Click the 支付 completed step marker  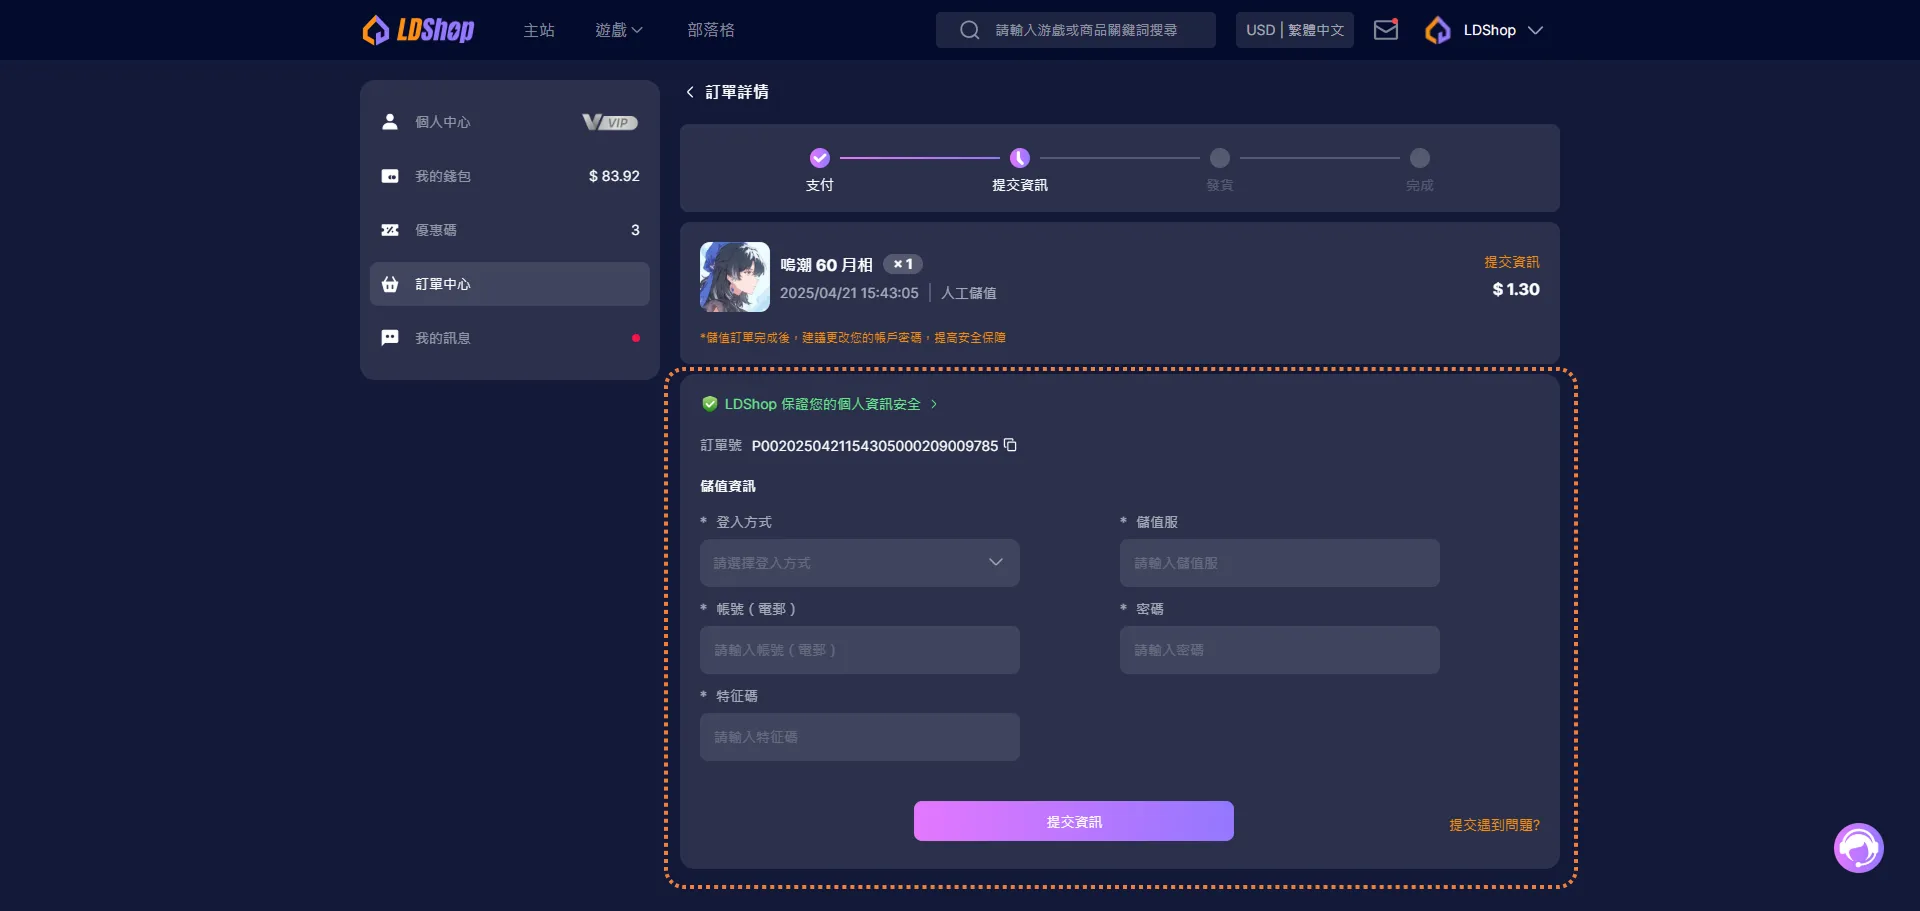(820, 158)
